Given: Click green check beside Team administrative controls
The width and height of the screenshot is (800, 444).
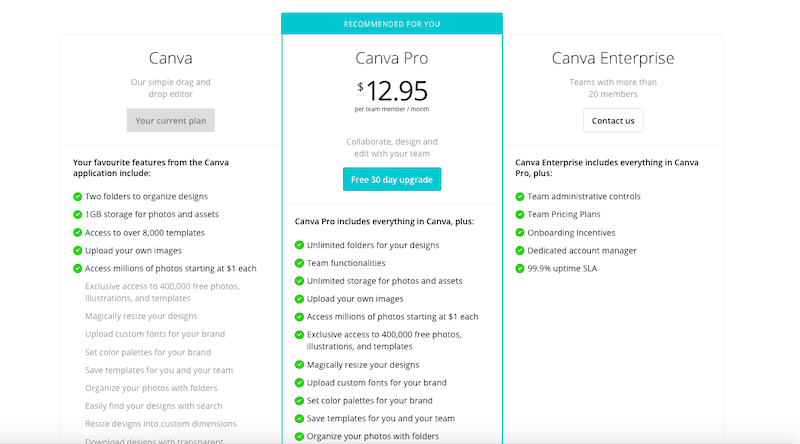Looking at the screenshot, I should [520, 196].
